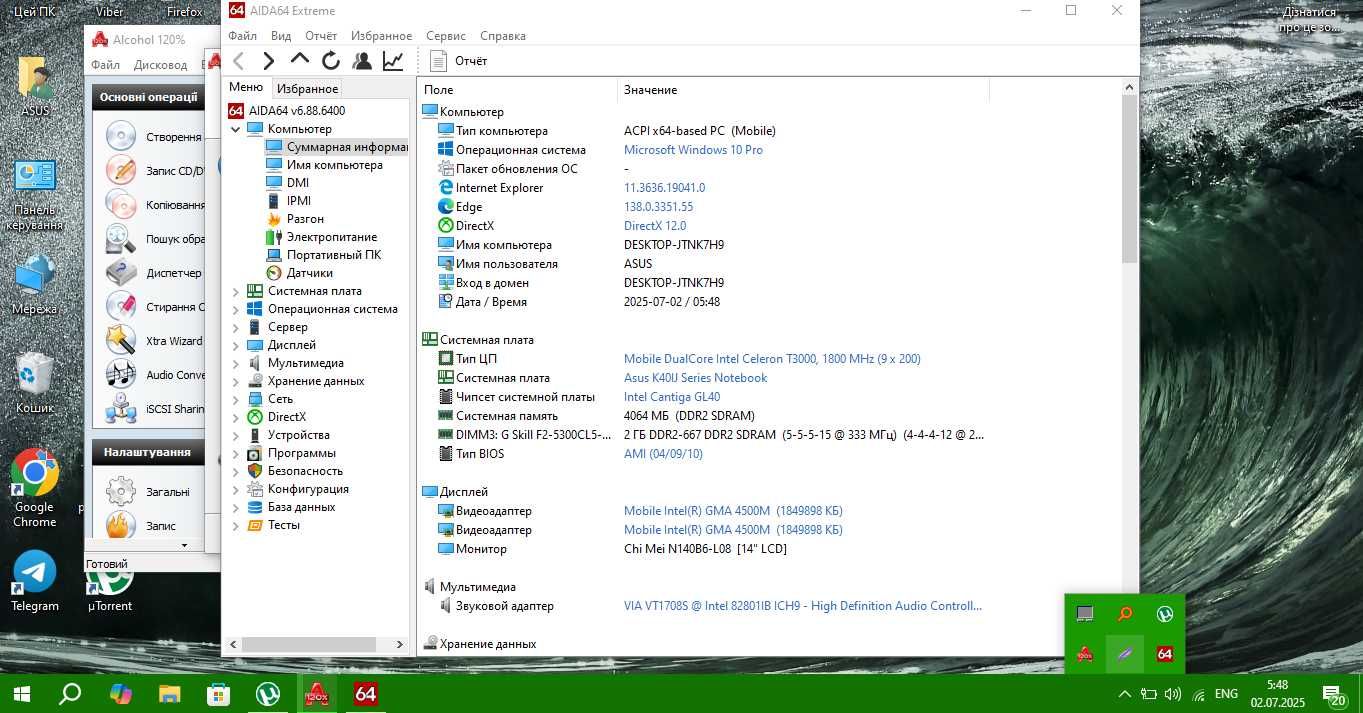This screenshot has width=1363, height=713.
Task: Expand the Операционная система tree node
Action: [236, 309]
